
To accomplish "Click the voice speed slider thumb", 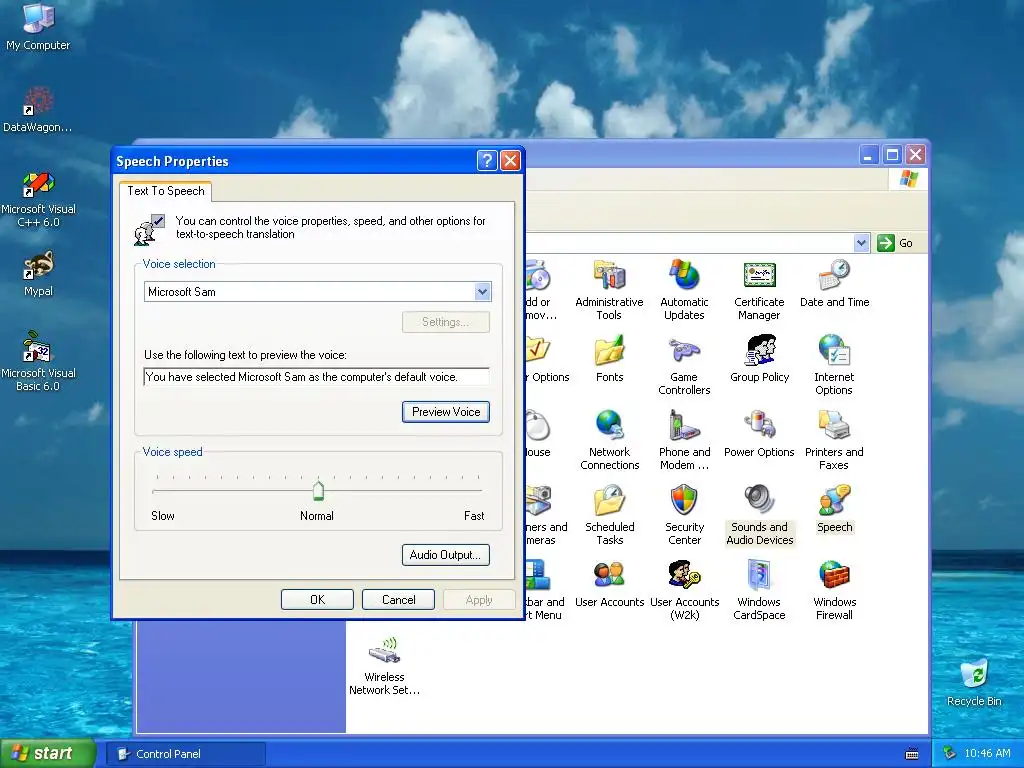I will (318, 490).
